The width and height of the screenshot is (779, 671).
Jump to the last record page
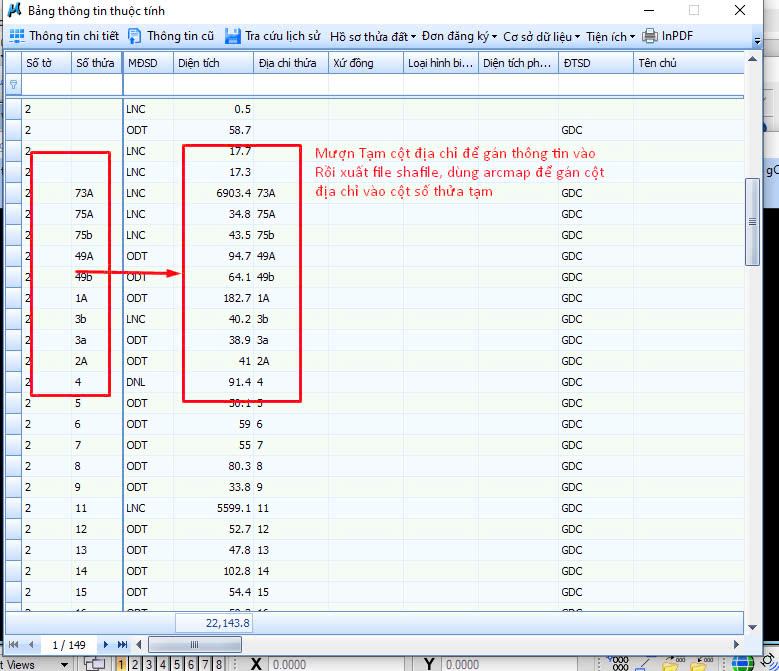click(123, 645)
